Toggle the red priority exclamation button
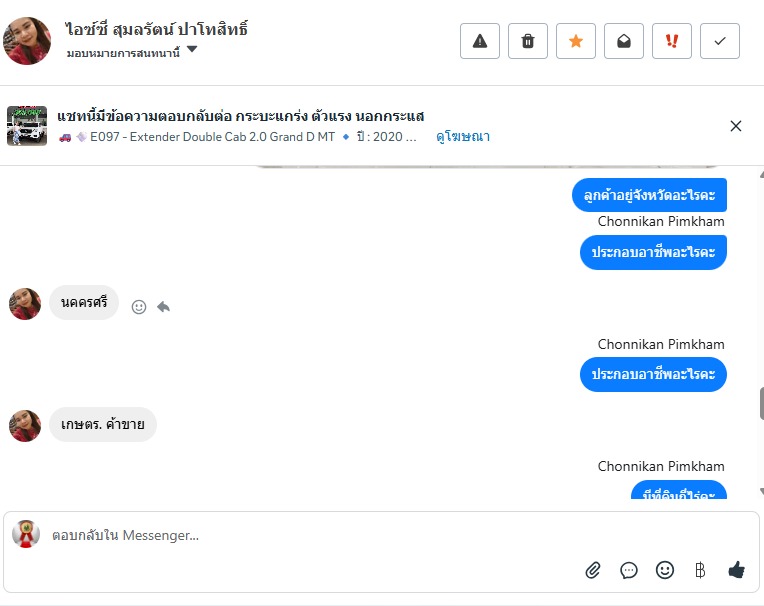Image resolution: width=764 pixels, height=606 pixels. (x=672, y=41)
